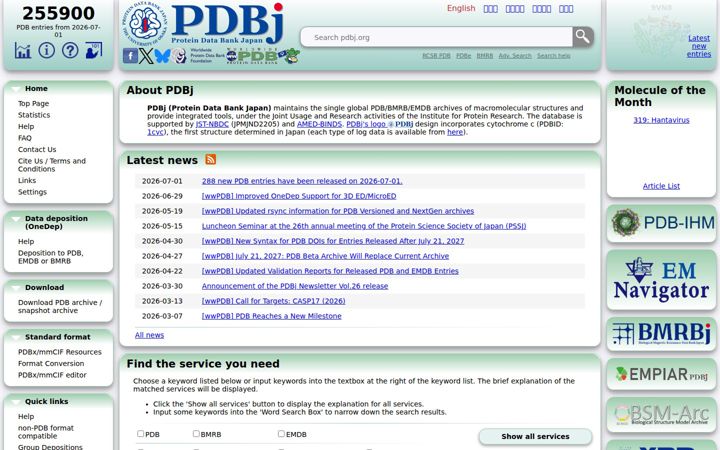Open Contact Us in the Home menu
Viewport: 720px width, 450px height.
click(x=37, y=150)
